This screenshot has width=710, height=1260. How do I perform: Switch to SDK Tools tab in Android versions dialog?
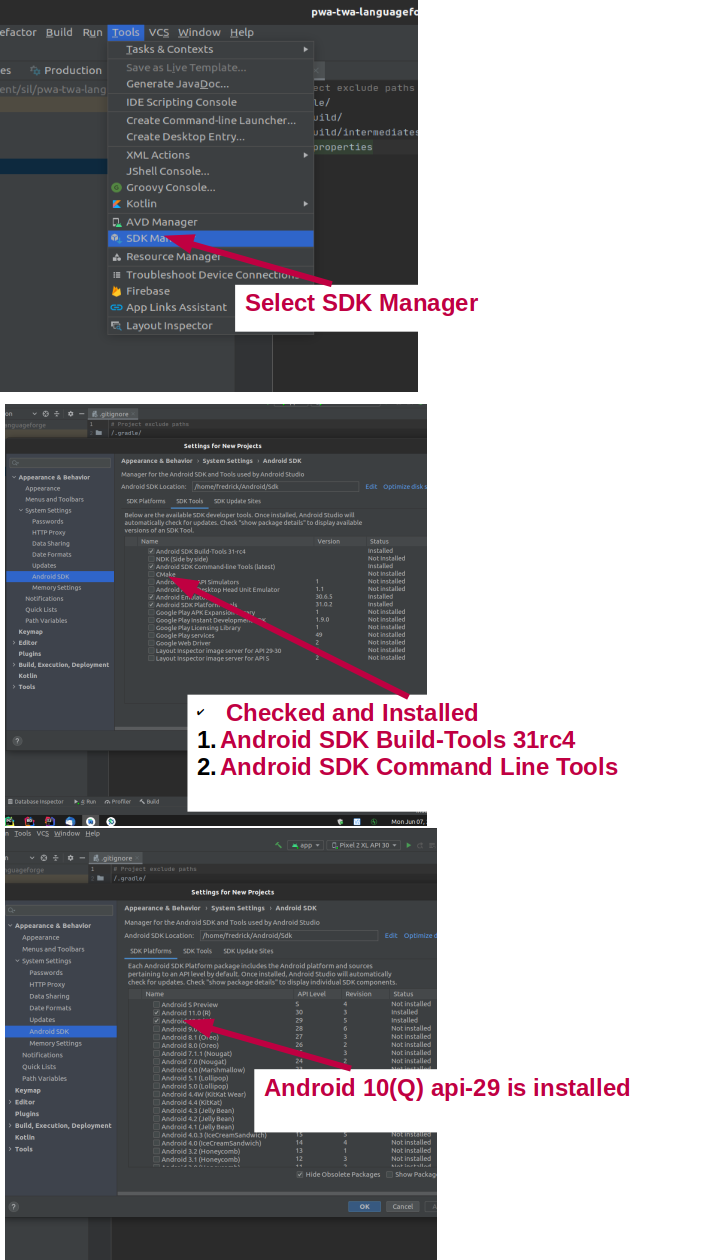pos(197,951)
